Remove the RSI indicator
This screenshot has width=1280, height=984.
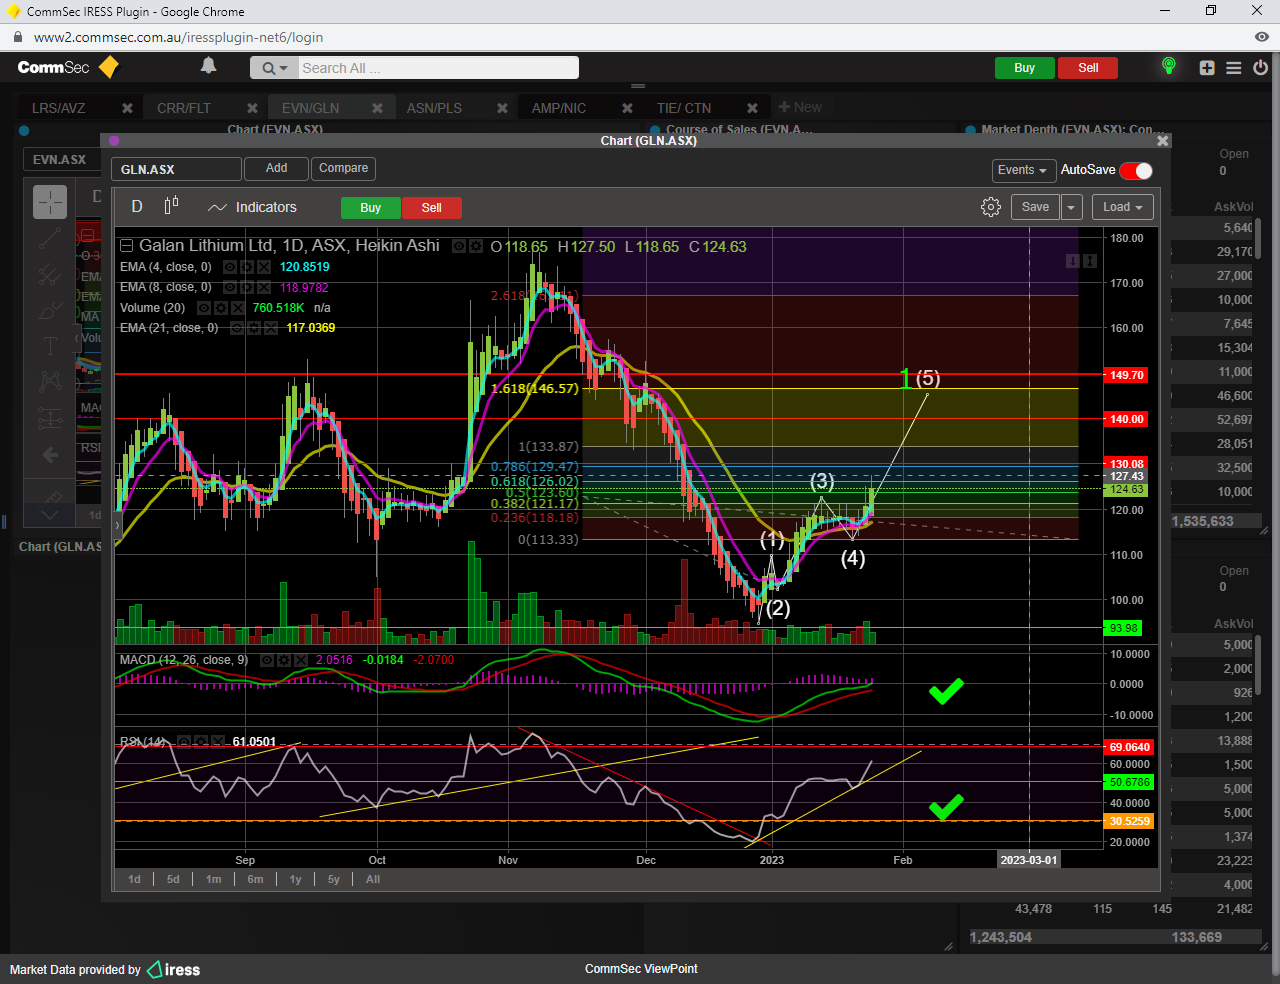pos(218,742)
